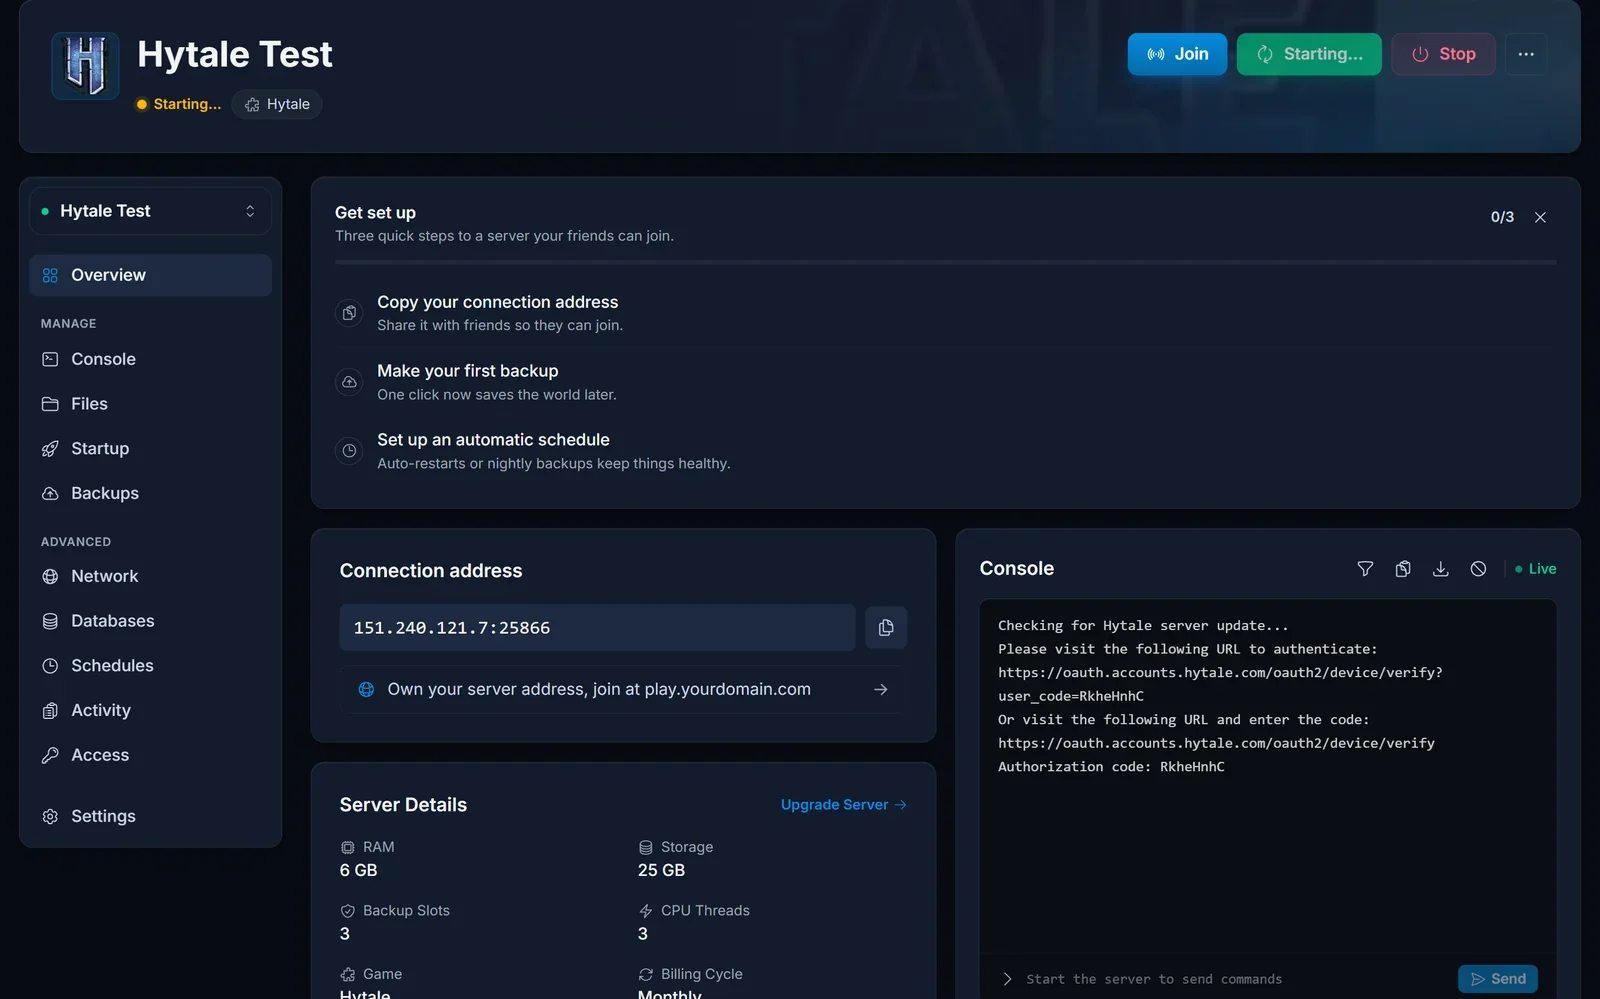Open the Startup section
The width and height of the screenshot is (1600, 999).
click(x=150, y=449)
